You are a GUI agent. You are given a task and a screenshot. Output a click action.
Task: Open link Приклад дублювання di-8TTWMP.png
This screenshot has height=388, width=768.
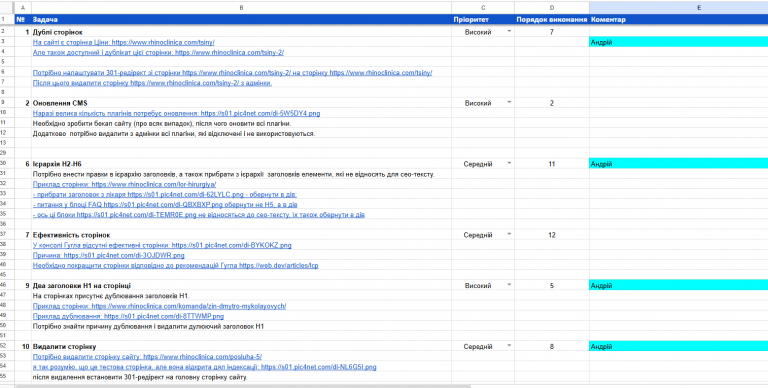pos(128,316)
